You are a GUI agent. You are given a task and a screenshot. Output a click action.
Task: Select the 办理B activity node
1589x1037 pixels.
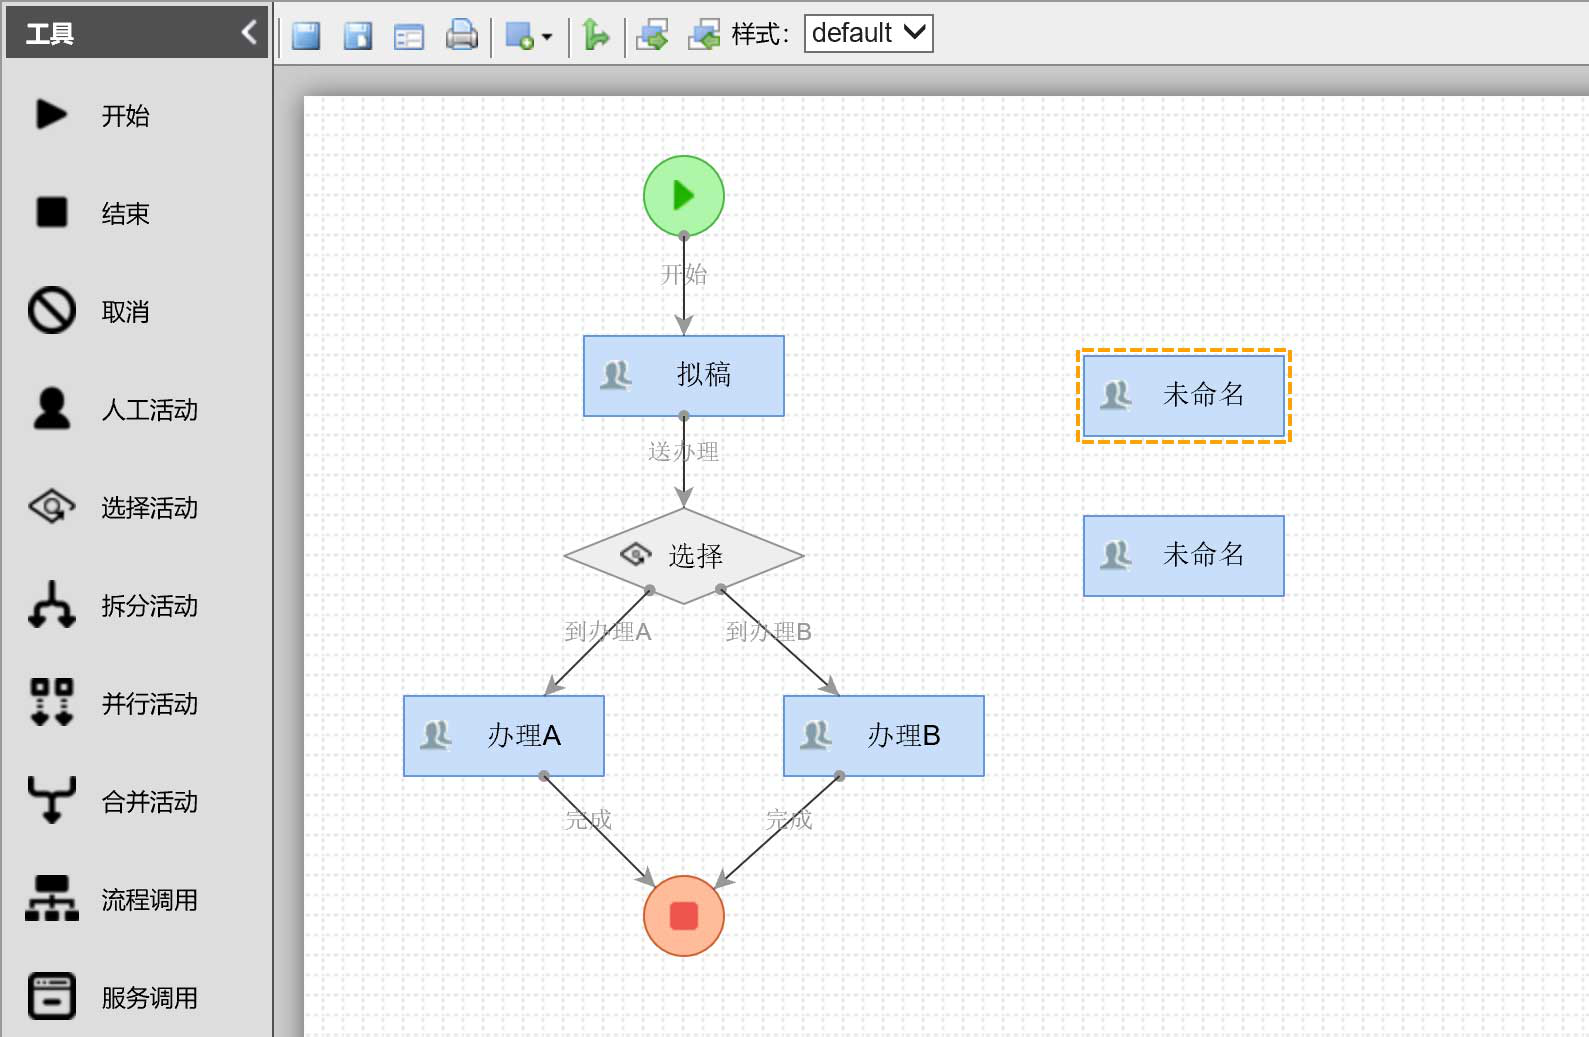tap(884, 736)
